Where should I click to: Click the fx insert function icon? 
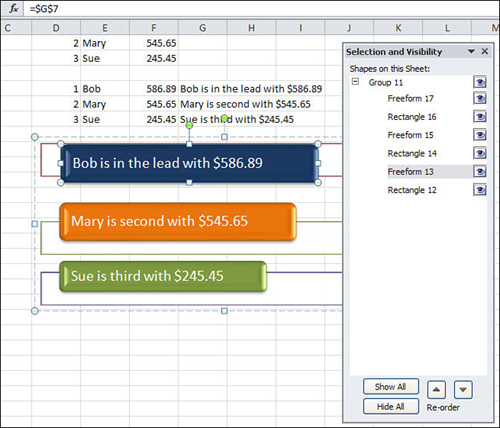13,8
